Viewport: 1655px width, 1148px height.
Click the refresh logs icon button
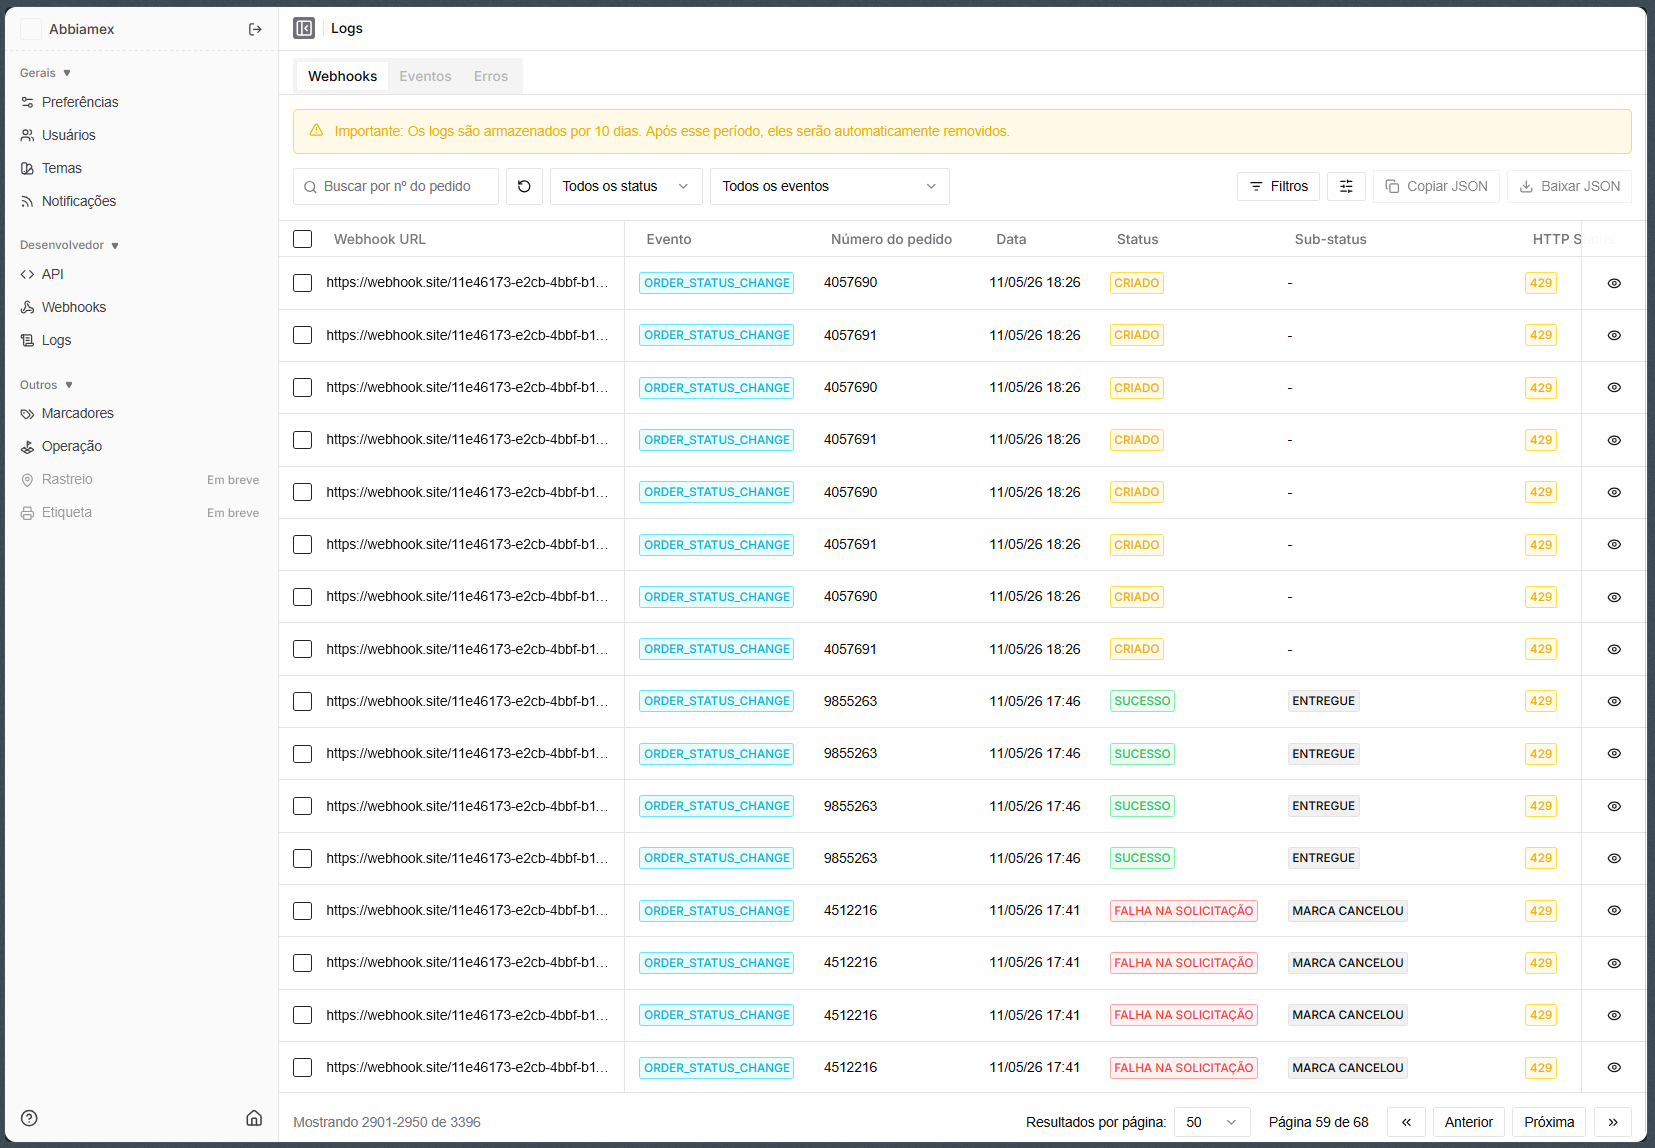tap(524, 186)
